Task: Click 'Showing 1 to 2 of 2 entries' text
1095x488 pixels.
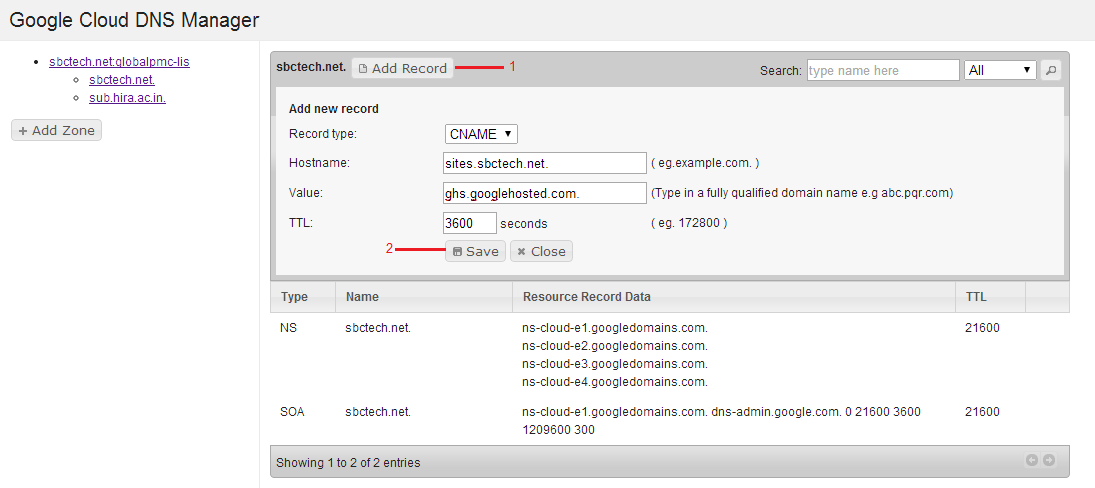Action: [348, 462]
